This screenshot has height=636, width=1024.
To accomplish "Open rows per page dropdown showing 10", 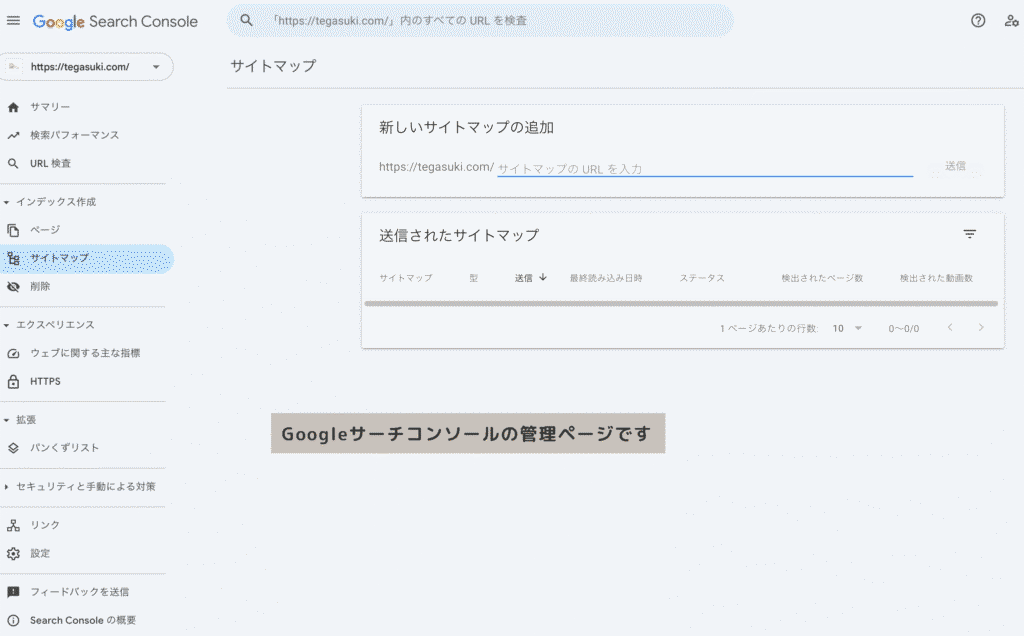I will [847, 328].
